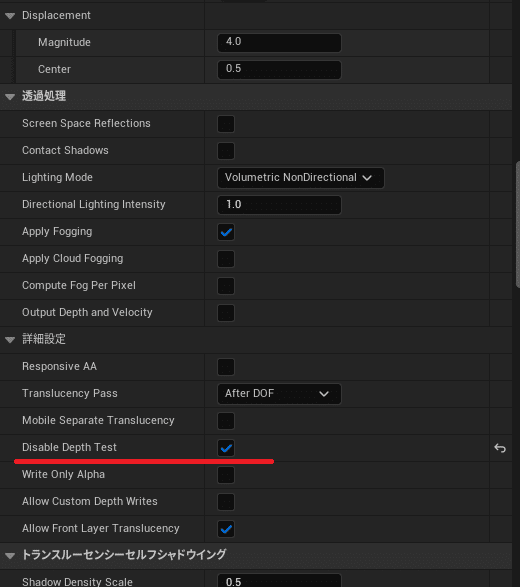Enable Output Depth and Velocity
This screenshot has height=587, width=520.
pyautogui.click(x=226, y=313)
